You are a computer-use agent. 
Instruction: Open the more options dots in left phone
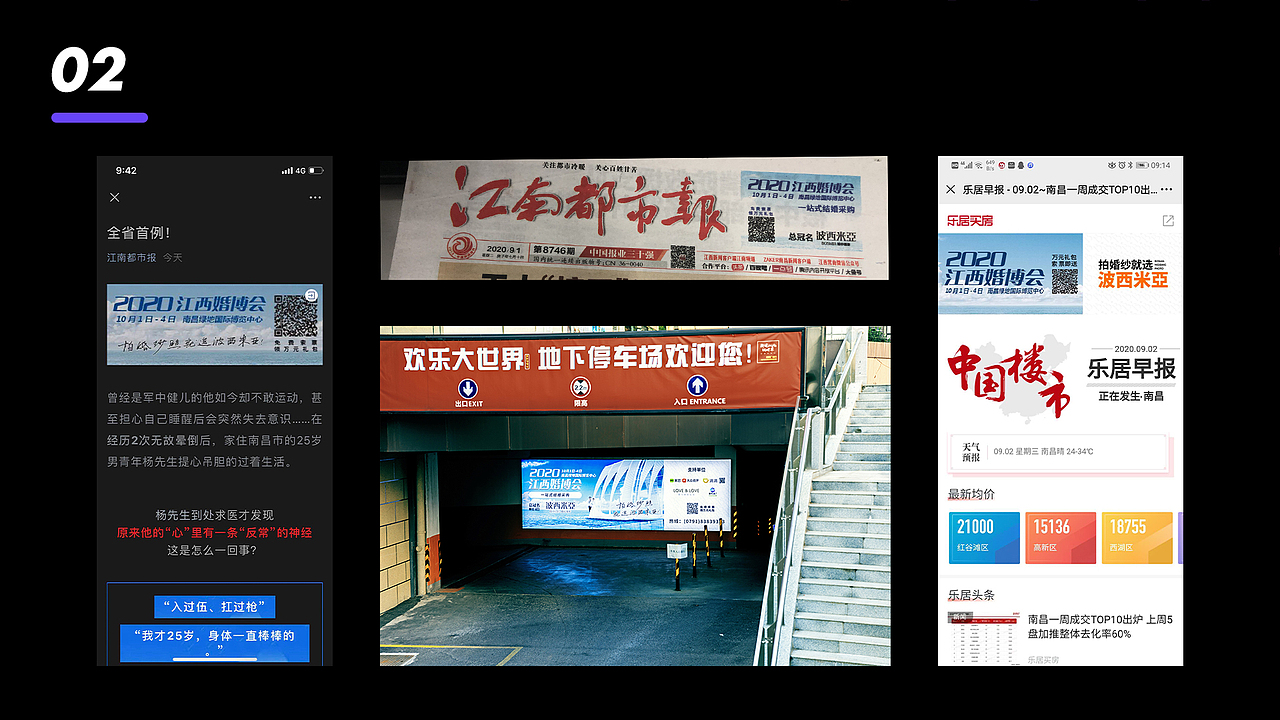315,198
